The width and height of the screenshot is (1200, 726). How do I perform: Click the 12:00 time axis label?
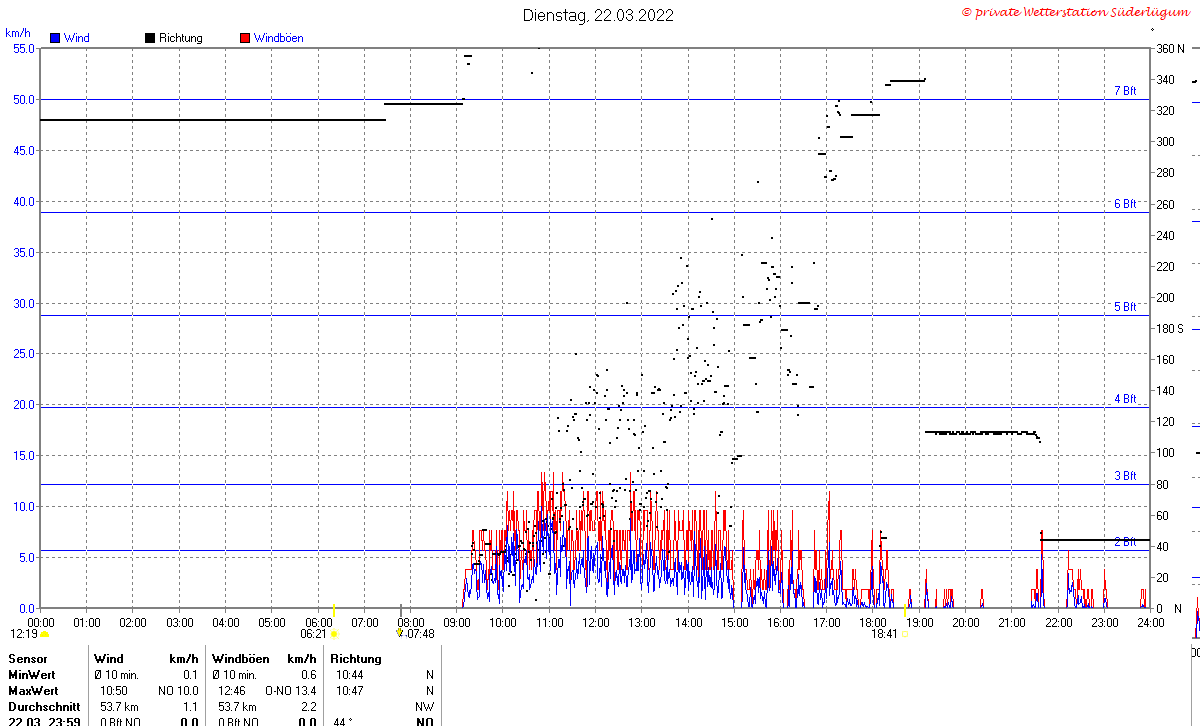[x=596, y=622]
